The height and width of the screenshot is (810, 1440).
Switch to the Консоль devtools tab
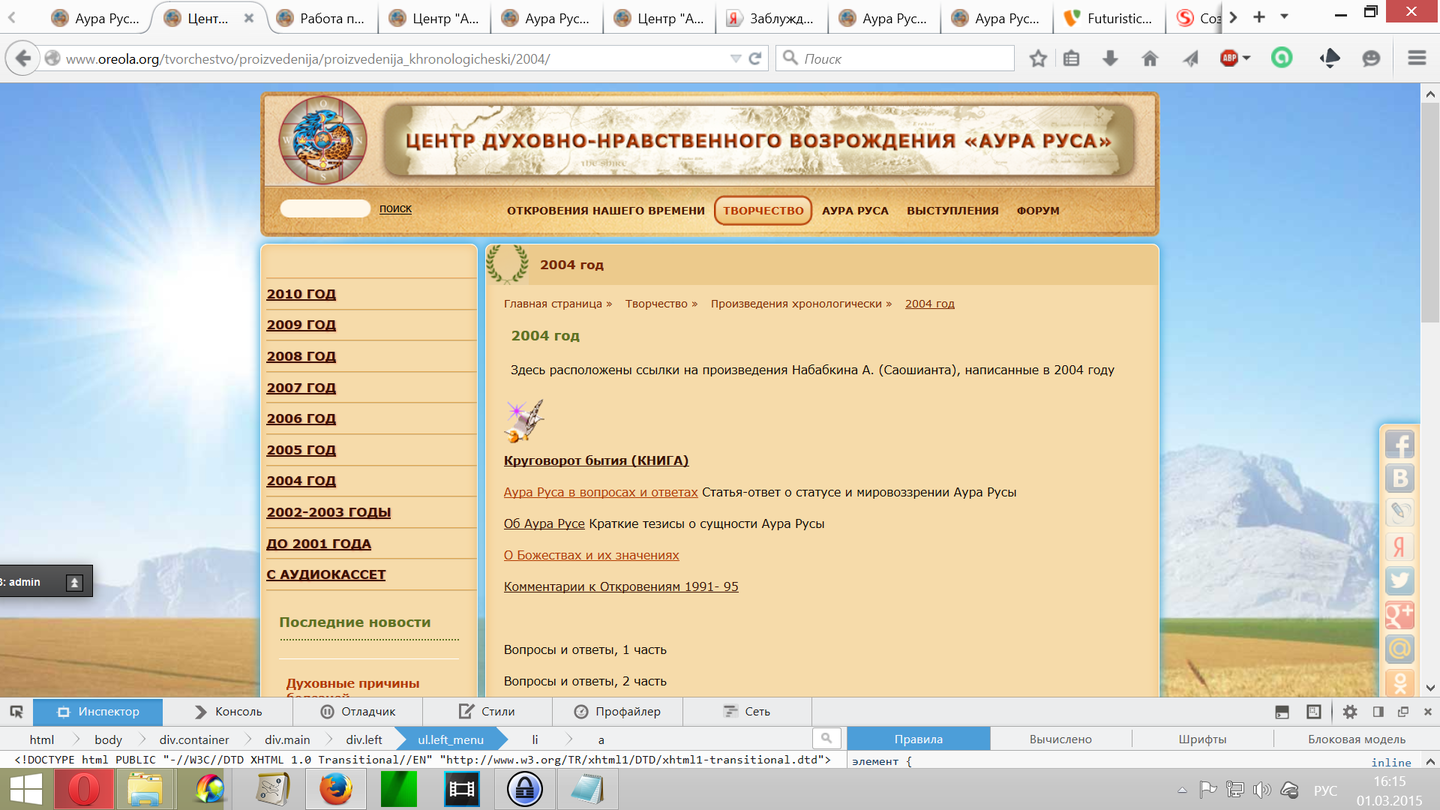pyautogui.click(x=228, y=712)
